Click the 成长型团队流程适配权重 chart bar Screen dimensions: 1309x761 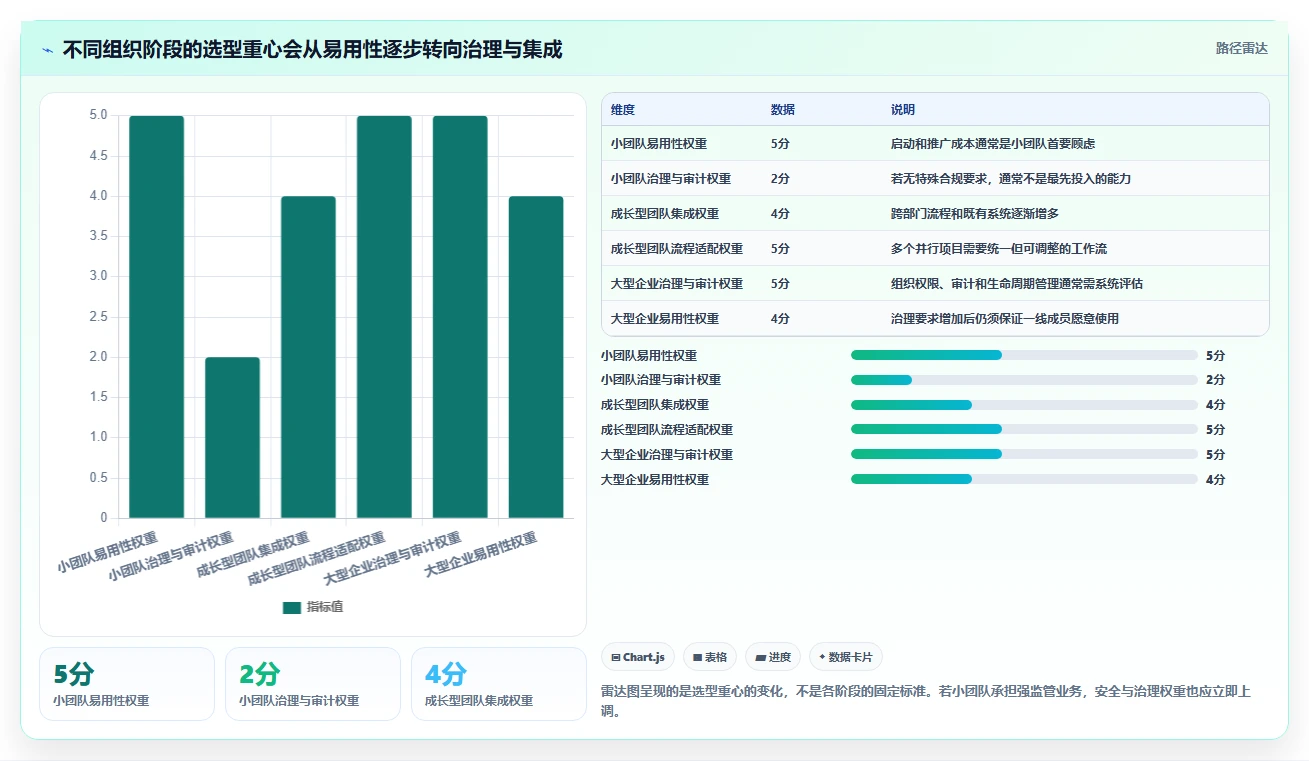[x=384, y=317]
